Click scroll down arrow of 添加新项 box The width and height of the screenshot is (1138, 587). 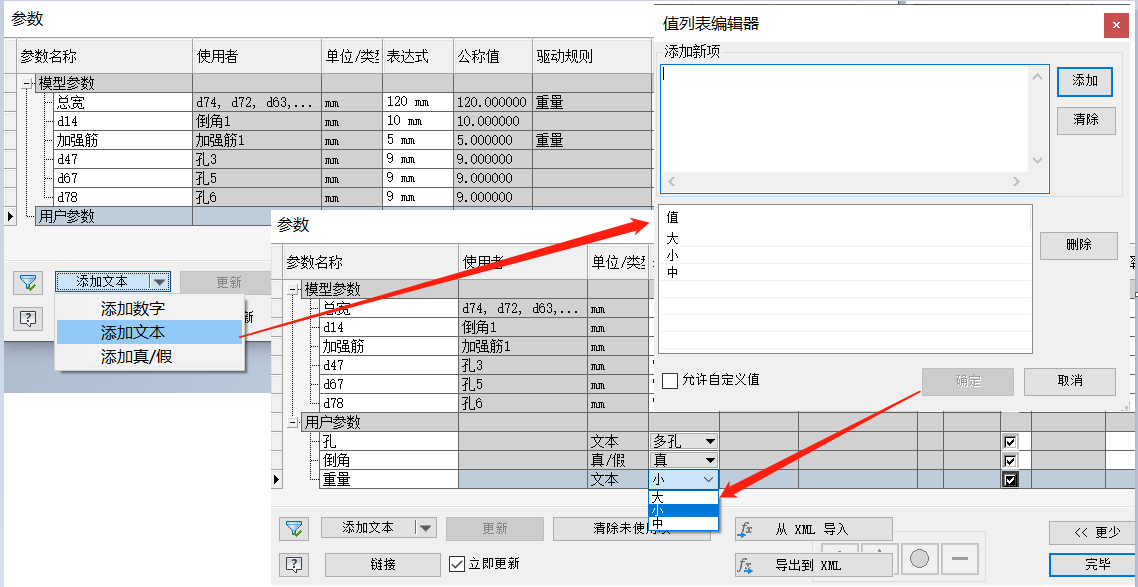[x=1038, y=160]
